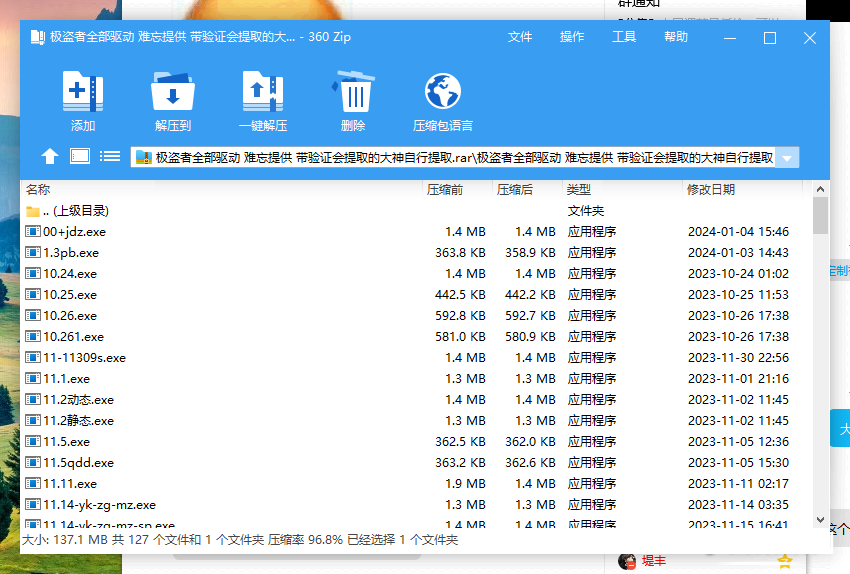Click the 360 Zip app icon in title bar
This screenshot has width=850, height=574.
click(x=38, y=37)
